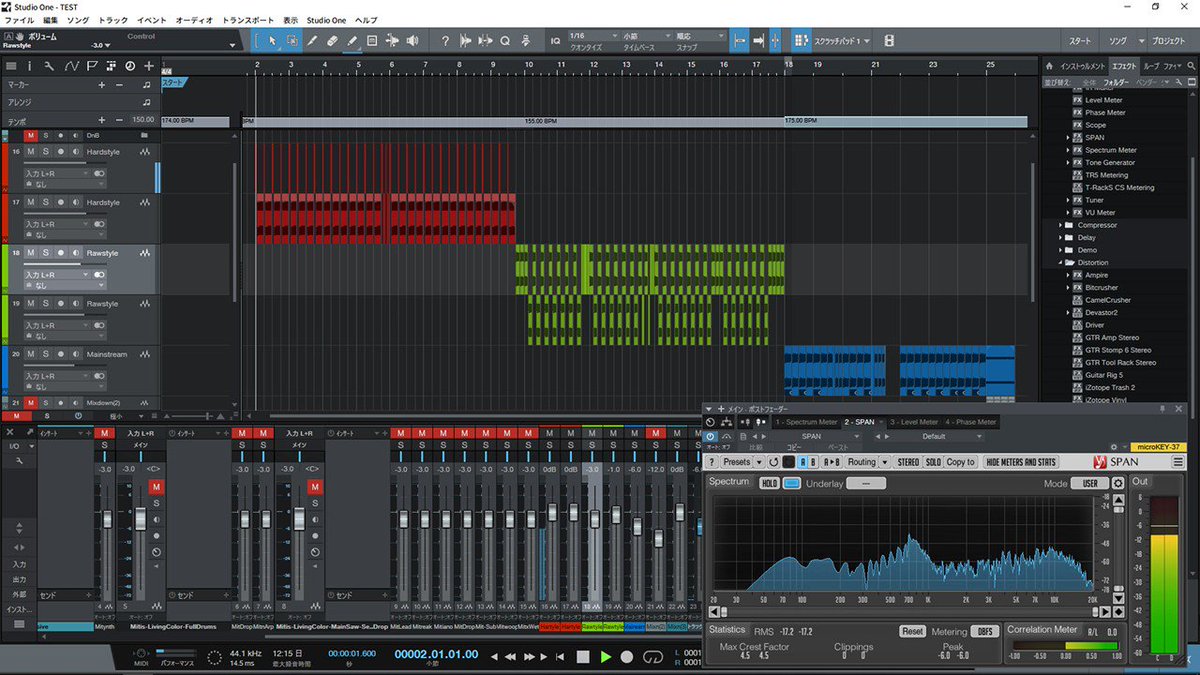Image resolution: width=1200 pixels, height=675 pixels.
Task: Open track wrench options icon
Action: [51, 66]
